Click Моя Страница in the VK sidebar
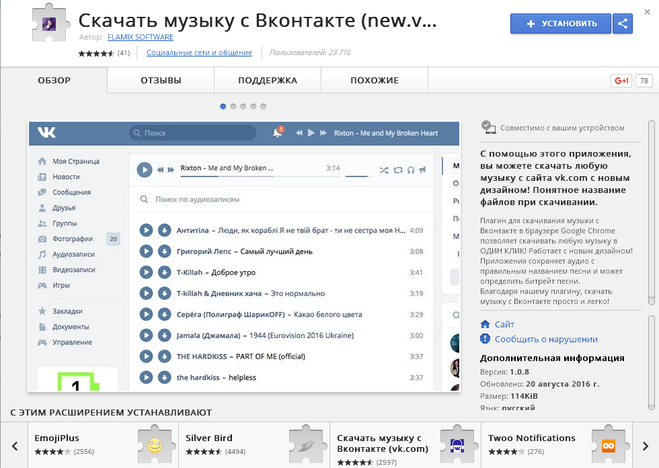Image resolution: width=659 pixels, height=468 pixels. (69, 161)
